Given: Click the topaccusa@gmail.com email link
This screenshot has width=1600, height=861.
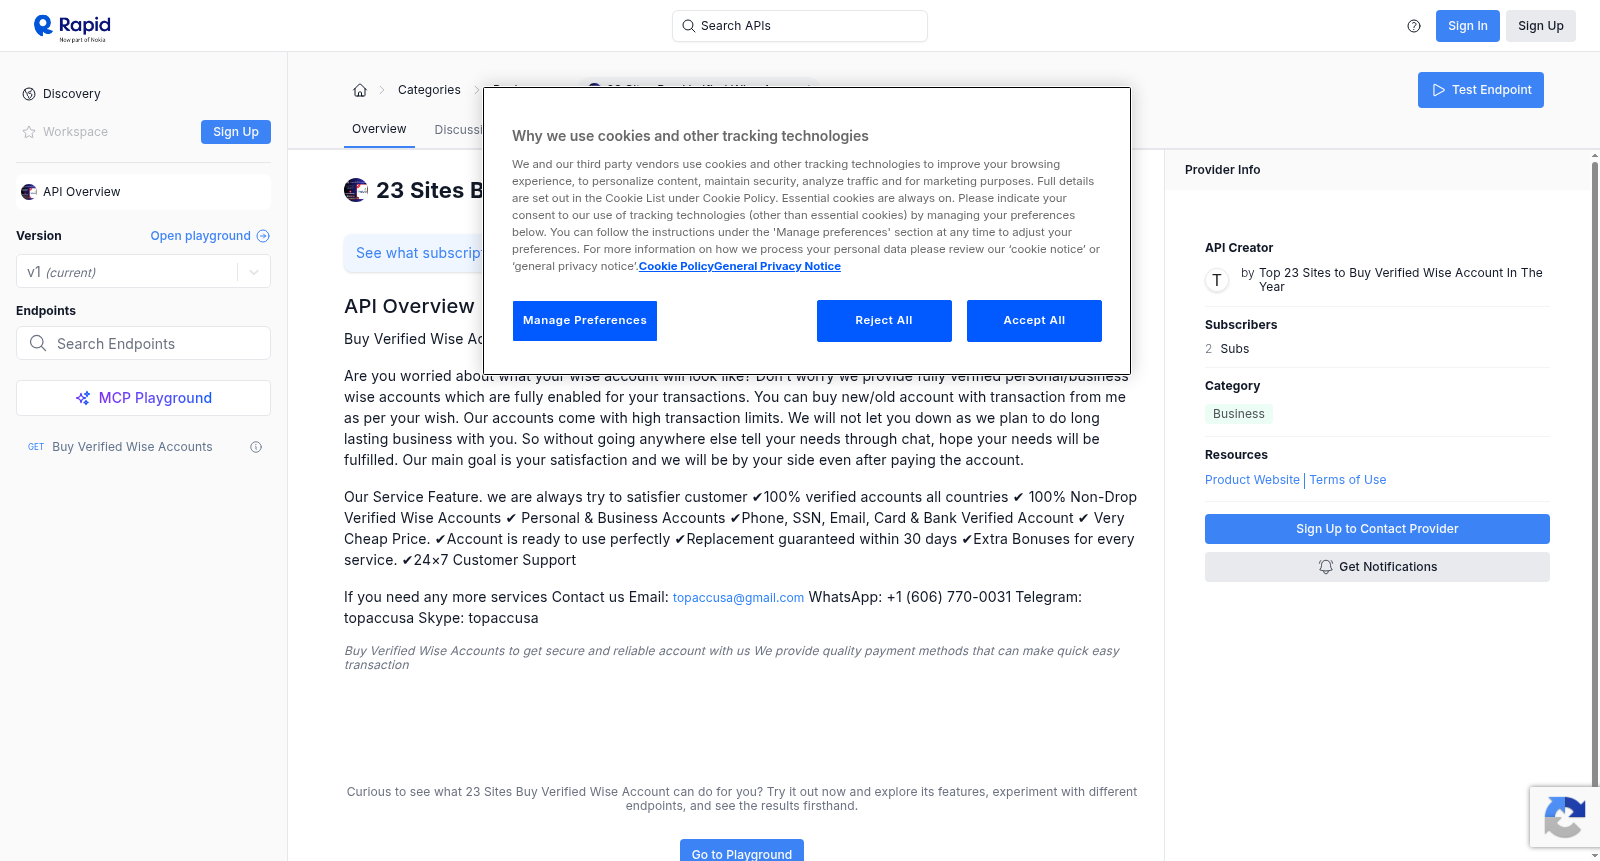Looking at the screenshot, I should click(x=738, y=598).
